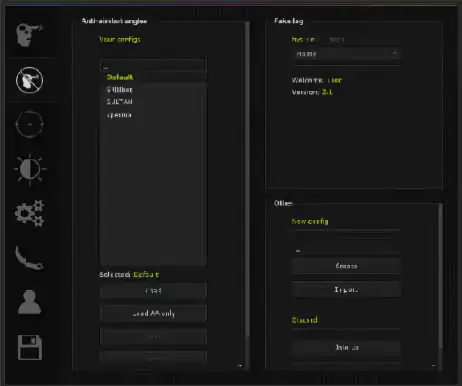Viewport: 462px width, 386px height.
Task: Click the Anti-aimbot angles panel scrollbar
Action: pyautogui.click(x=247, y=180)
